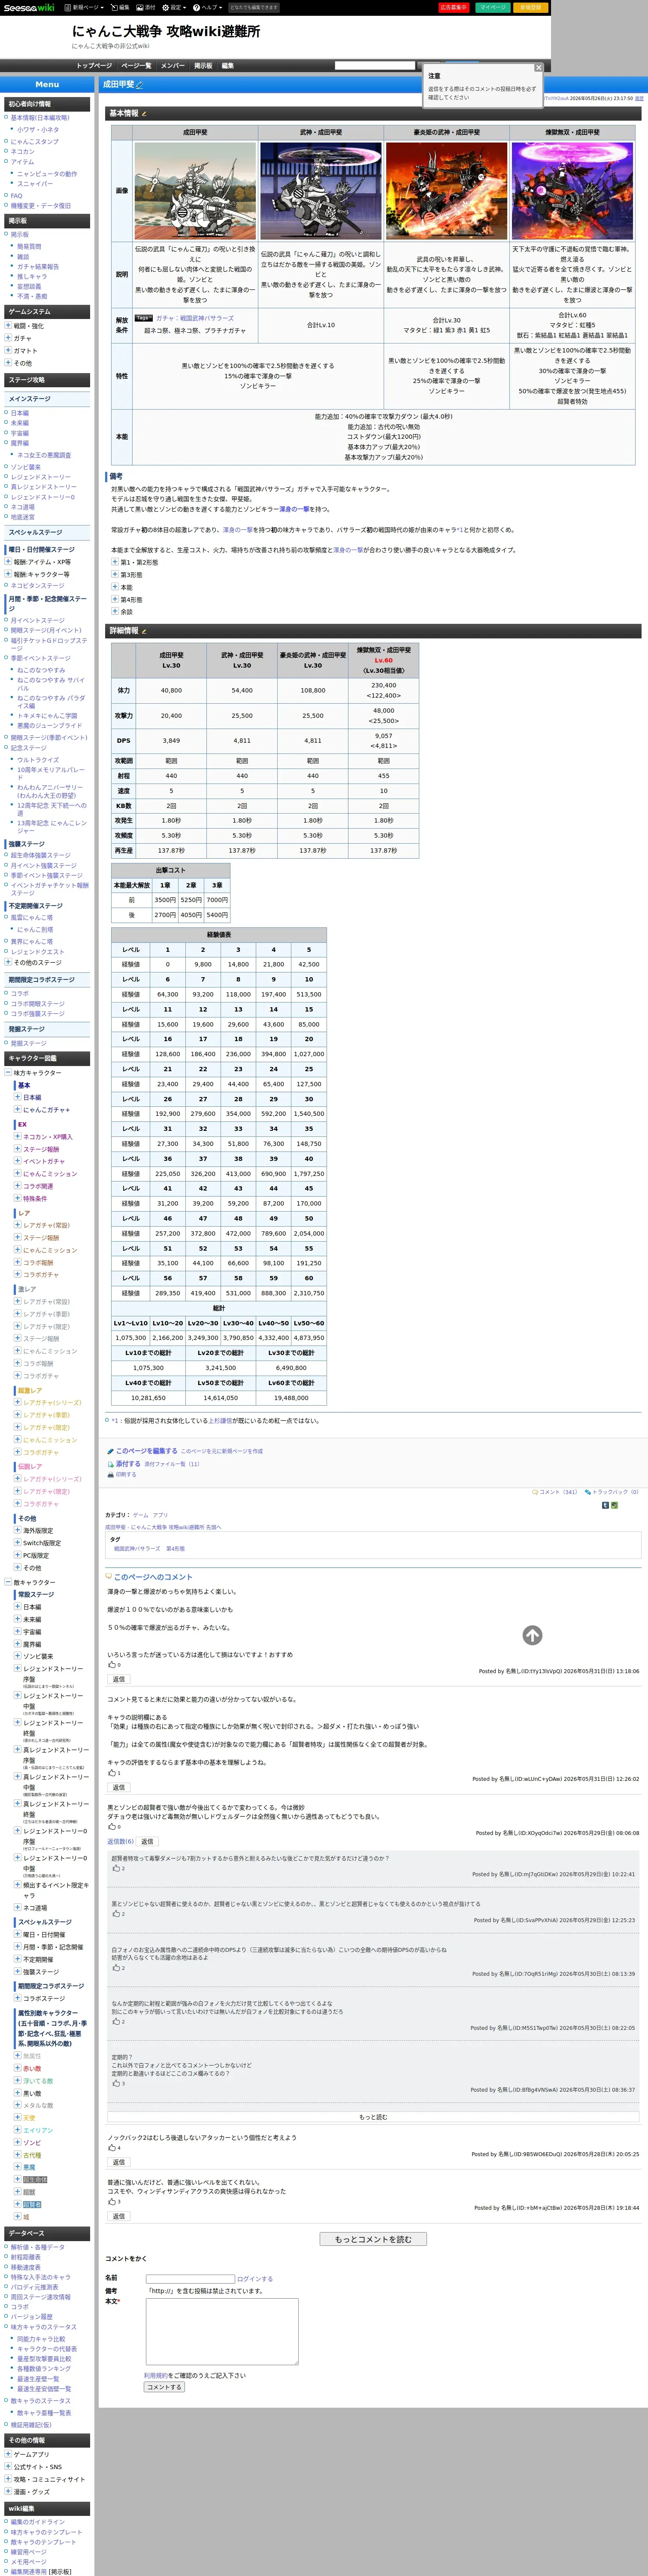Click the 名前 name input field
This screenshot has width=648, height=2576.
click(190, 2279)
